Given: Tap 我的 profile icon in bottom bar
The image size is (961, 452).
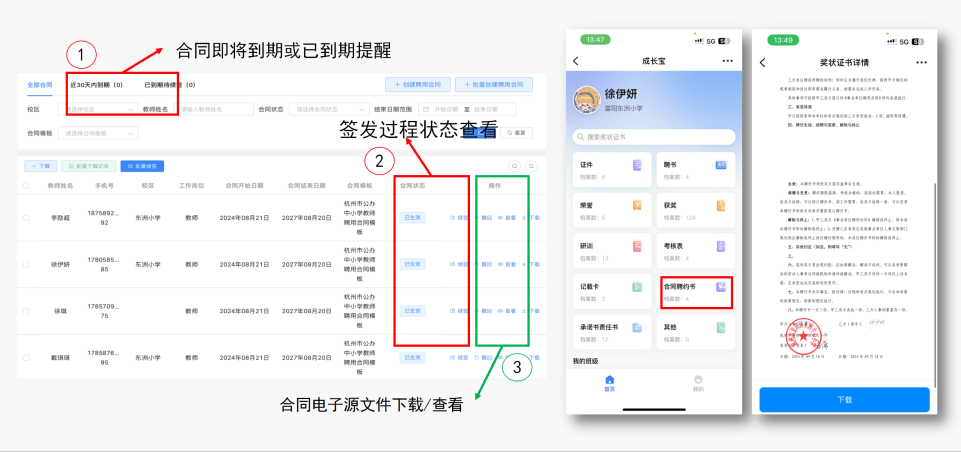Looking at the screenshot, I should click(697, 381).
